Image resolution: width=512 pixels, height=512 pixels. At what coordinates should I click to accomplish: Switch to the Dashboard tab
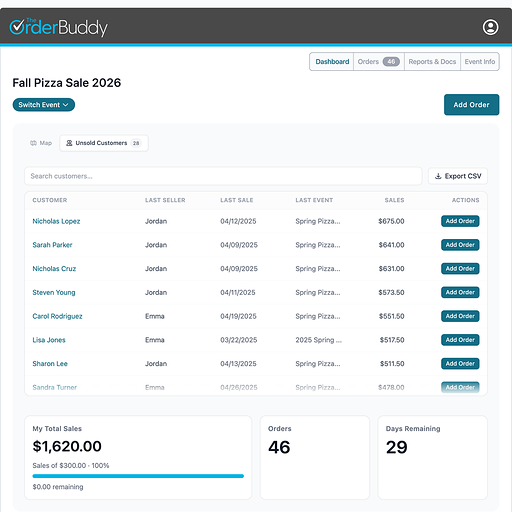pos(332,62)
